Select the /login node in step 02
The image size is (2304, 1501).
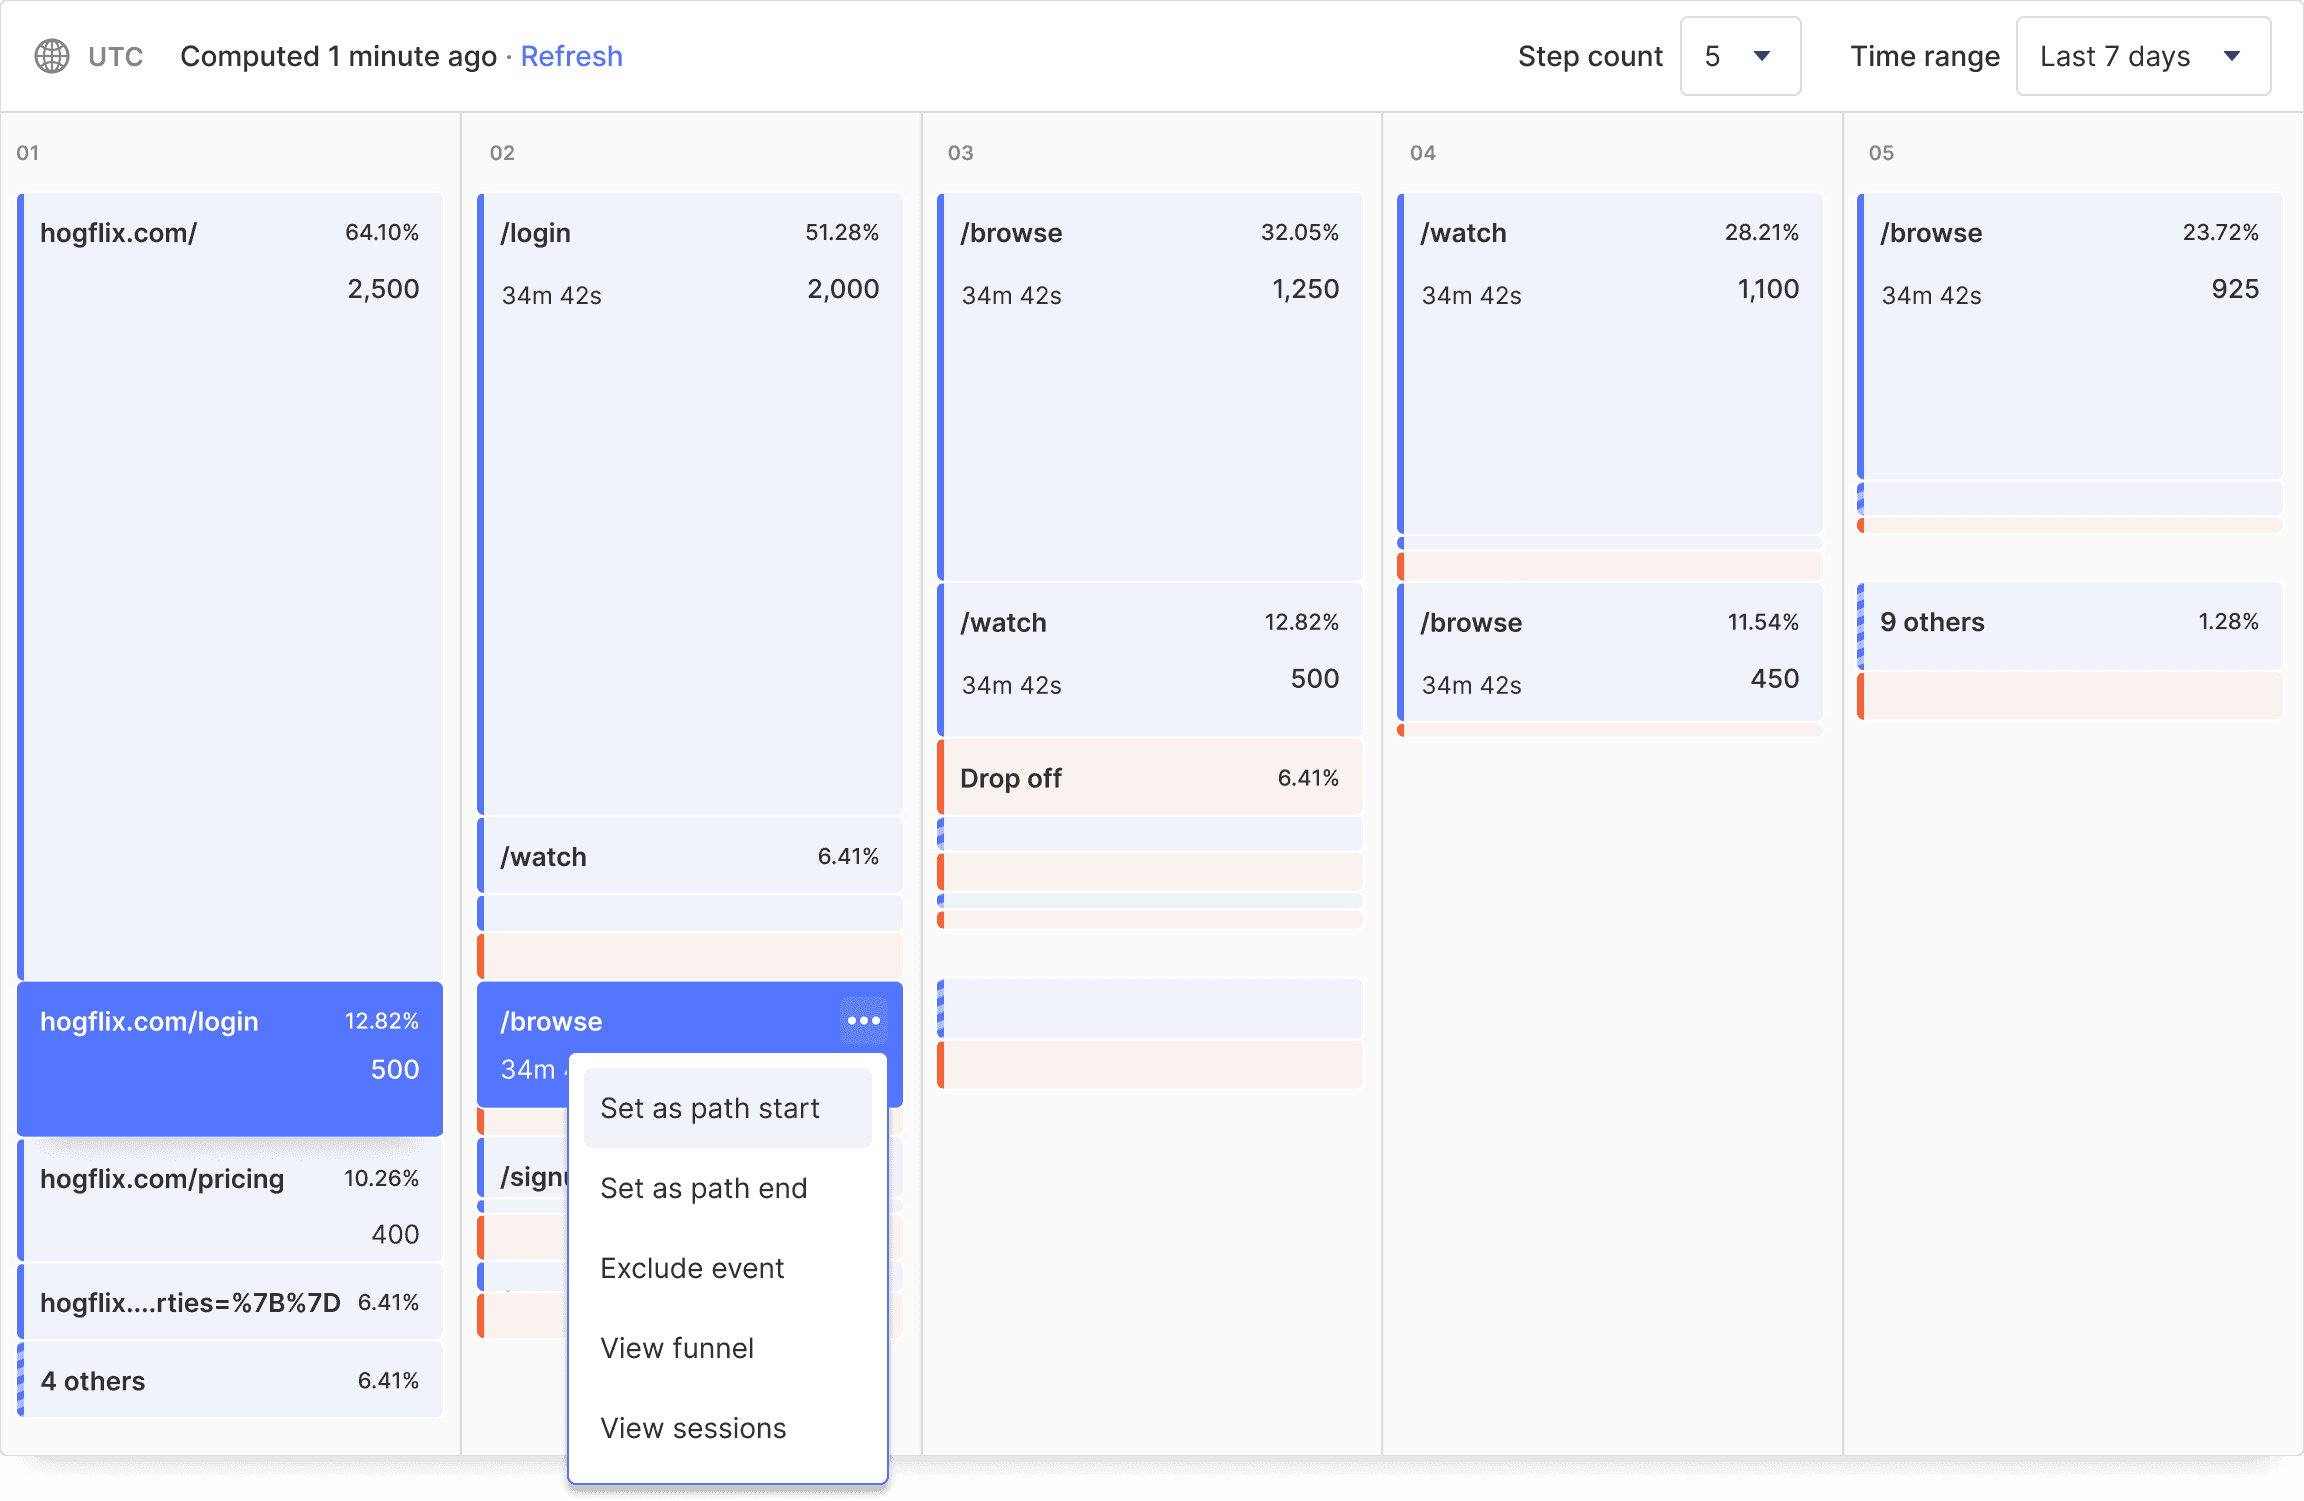[x=690, y=500]
